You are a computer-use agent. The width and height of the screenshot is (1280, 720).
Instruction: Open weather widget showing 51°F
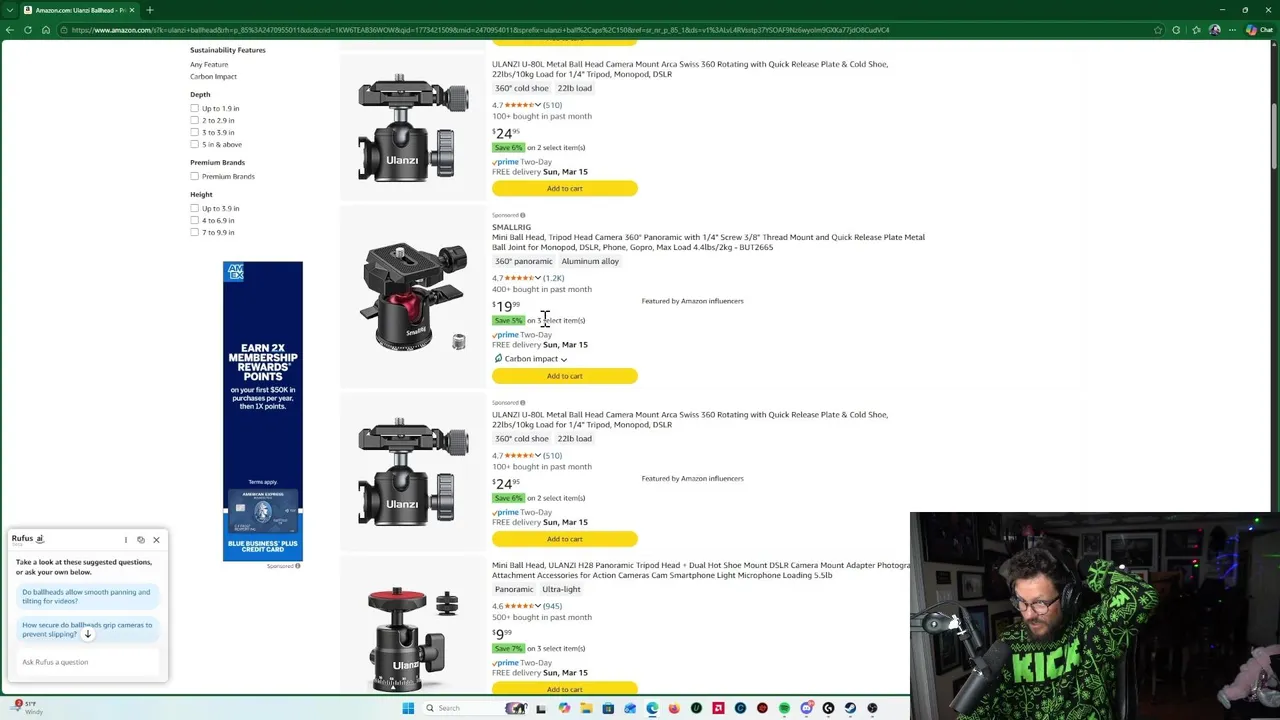click(28, 708)
